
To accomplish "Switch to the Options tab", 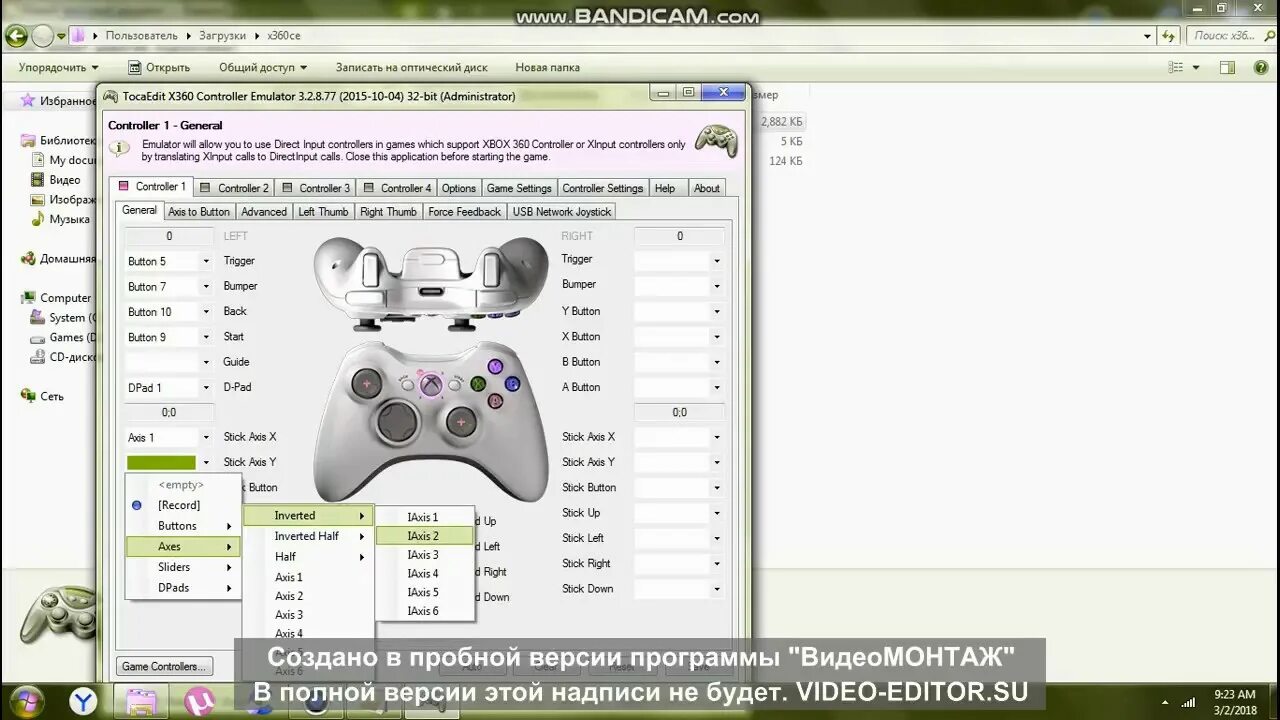I will tap(459, 188).
